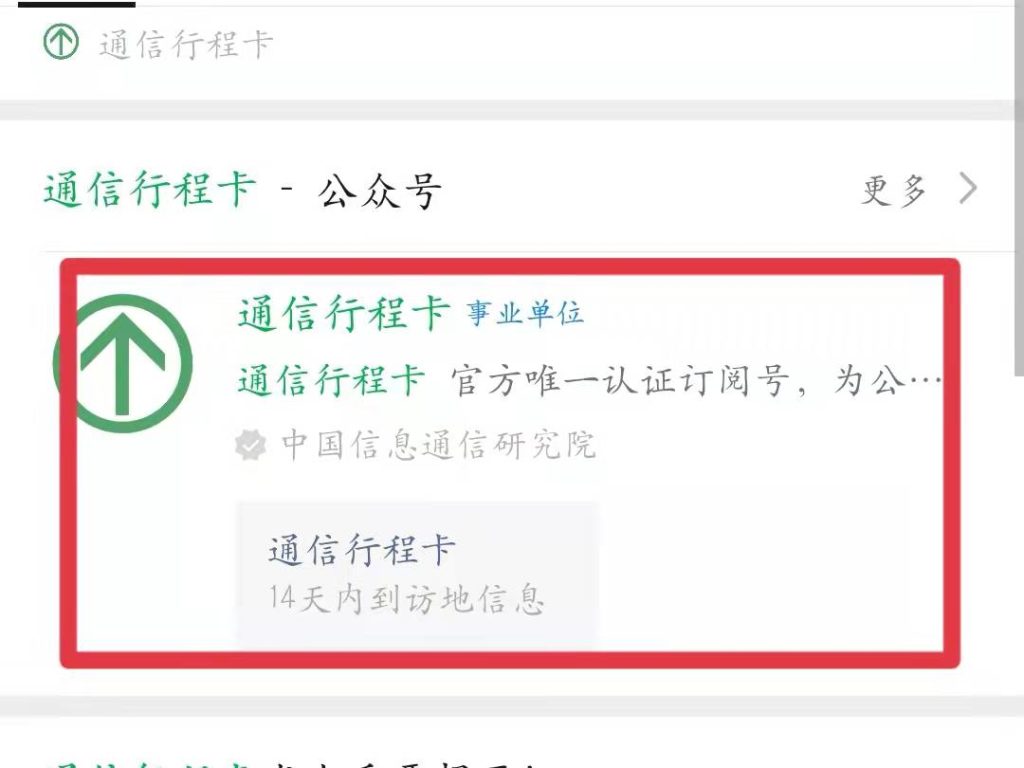Select the active tab underline at top-left

(x=76, y=4)
